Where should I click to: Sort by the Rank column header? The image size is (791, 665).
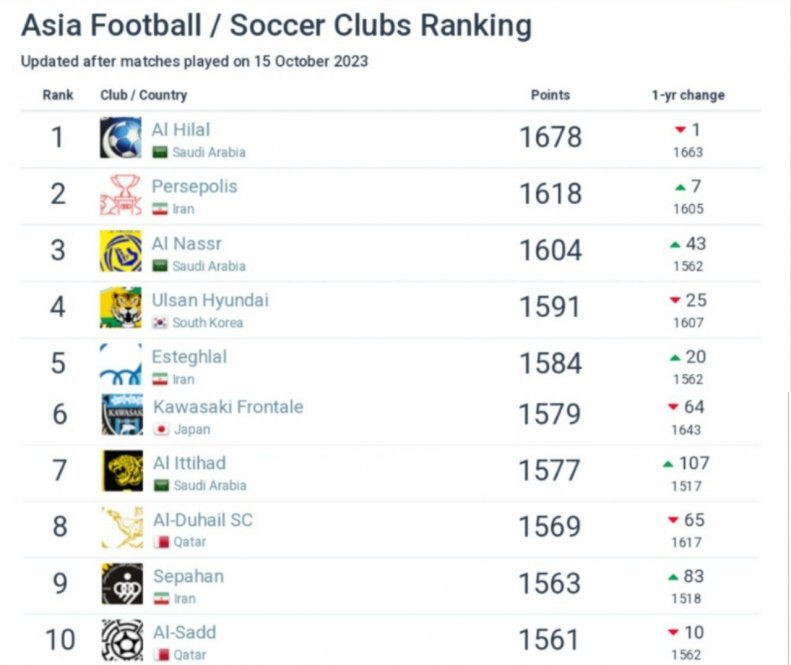coord(57,95)
